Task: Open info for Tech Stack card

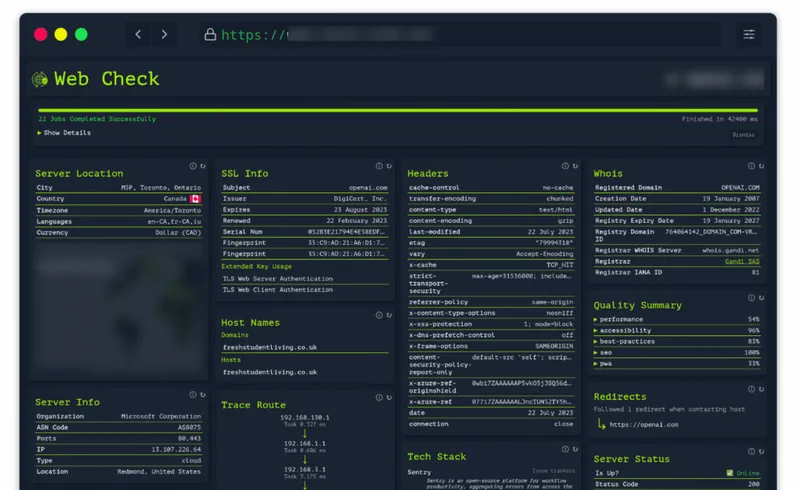Action: (565, 449)
